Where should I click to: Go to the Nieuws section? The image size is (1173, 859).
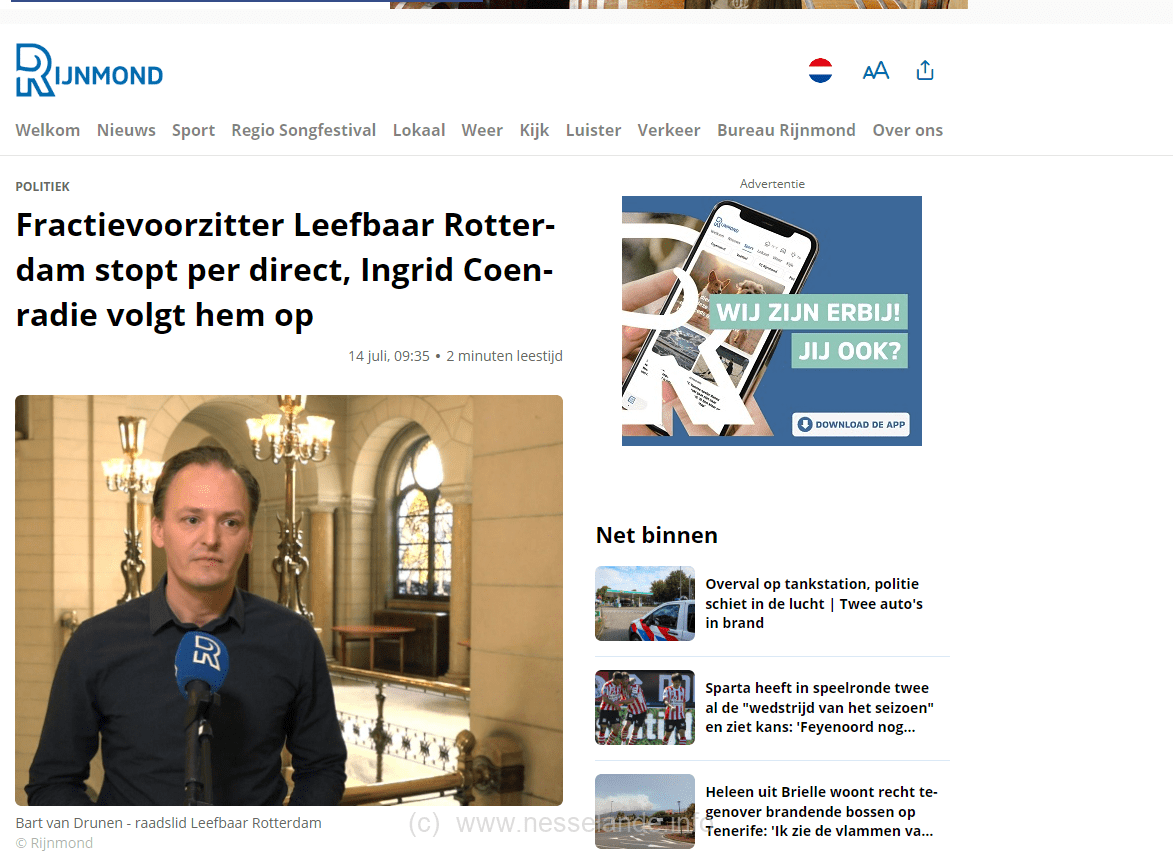[126, 130]
